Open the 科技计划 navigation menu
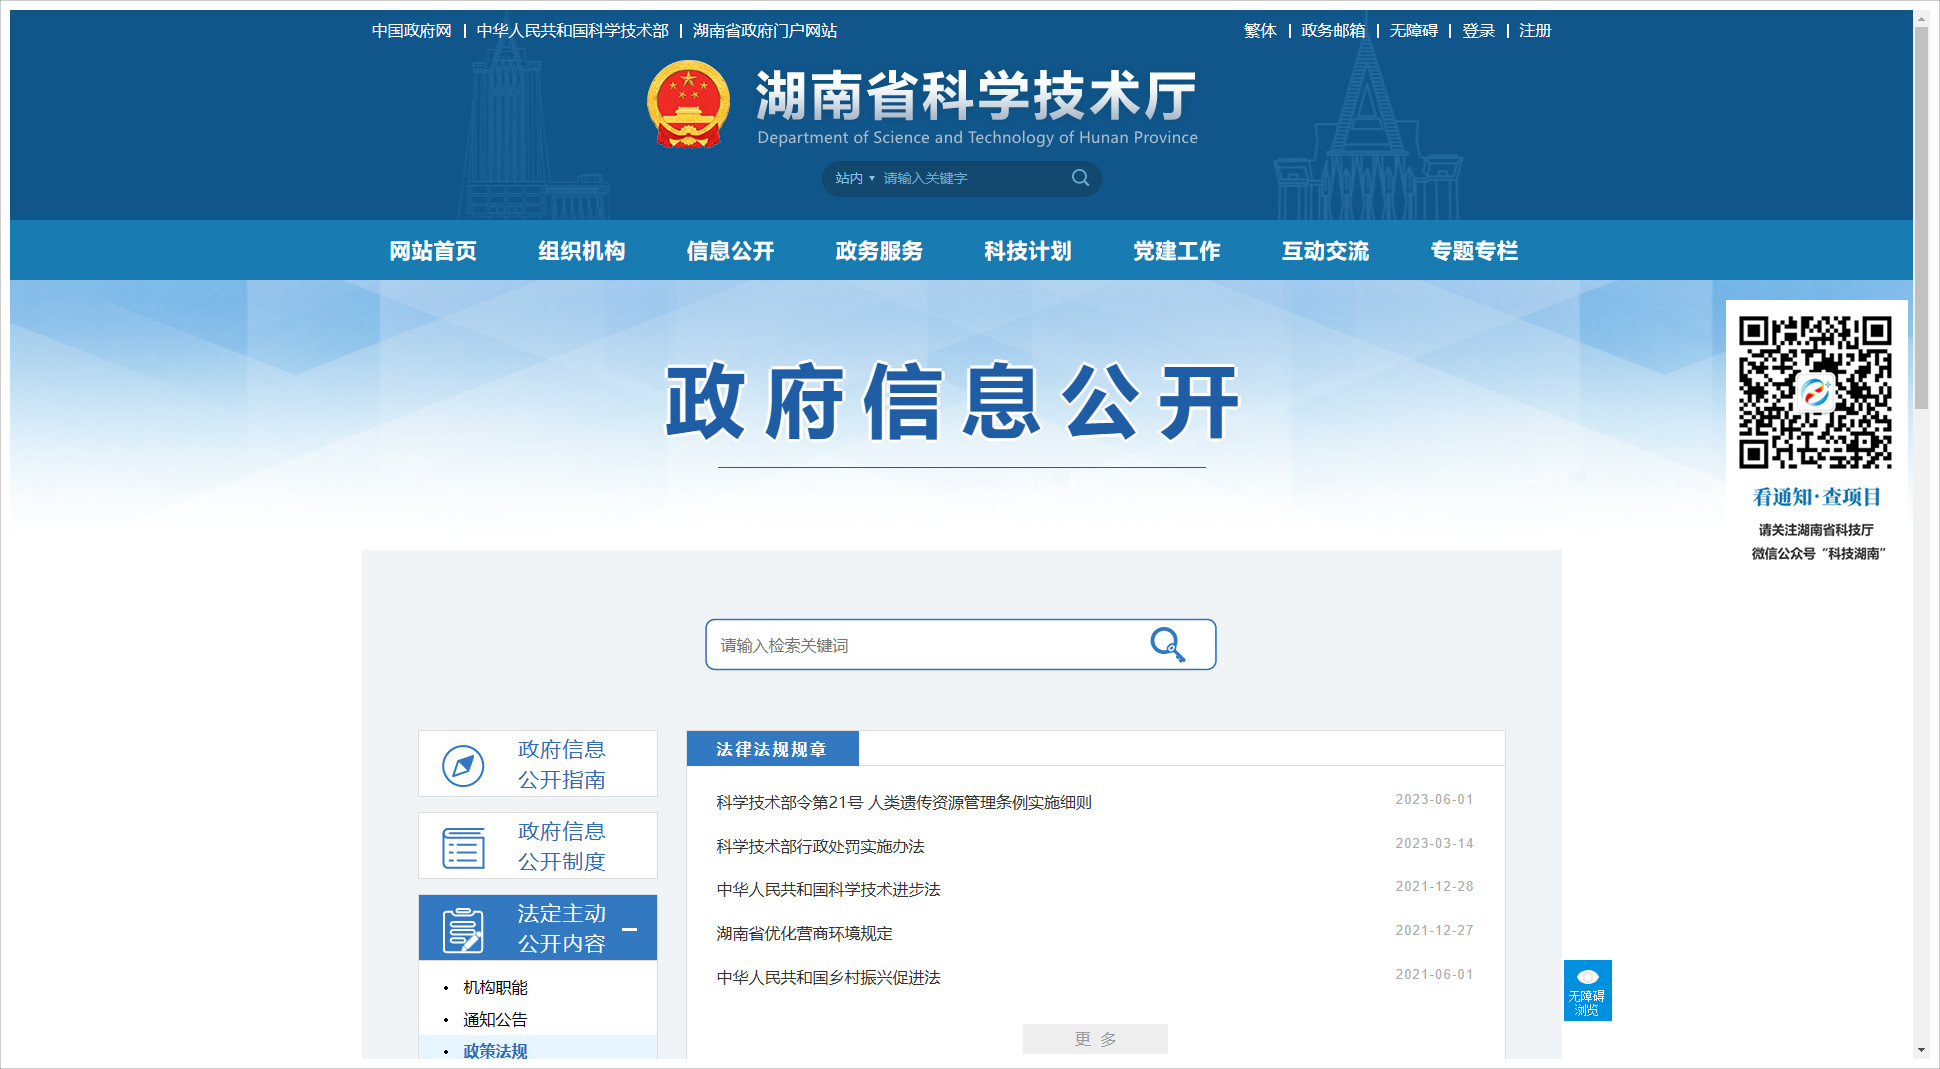This screenshot has height=1069, width=1940. click(x=1027, y=251)
